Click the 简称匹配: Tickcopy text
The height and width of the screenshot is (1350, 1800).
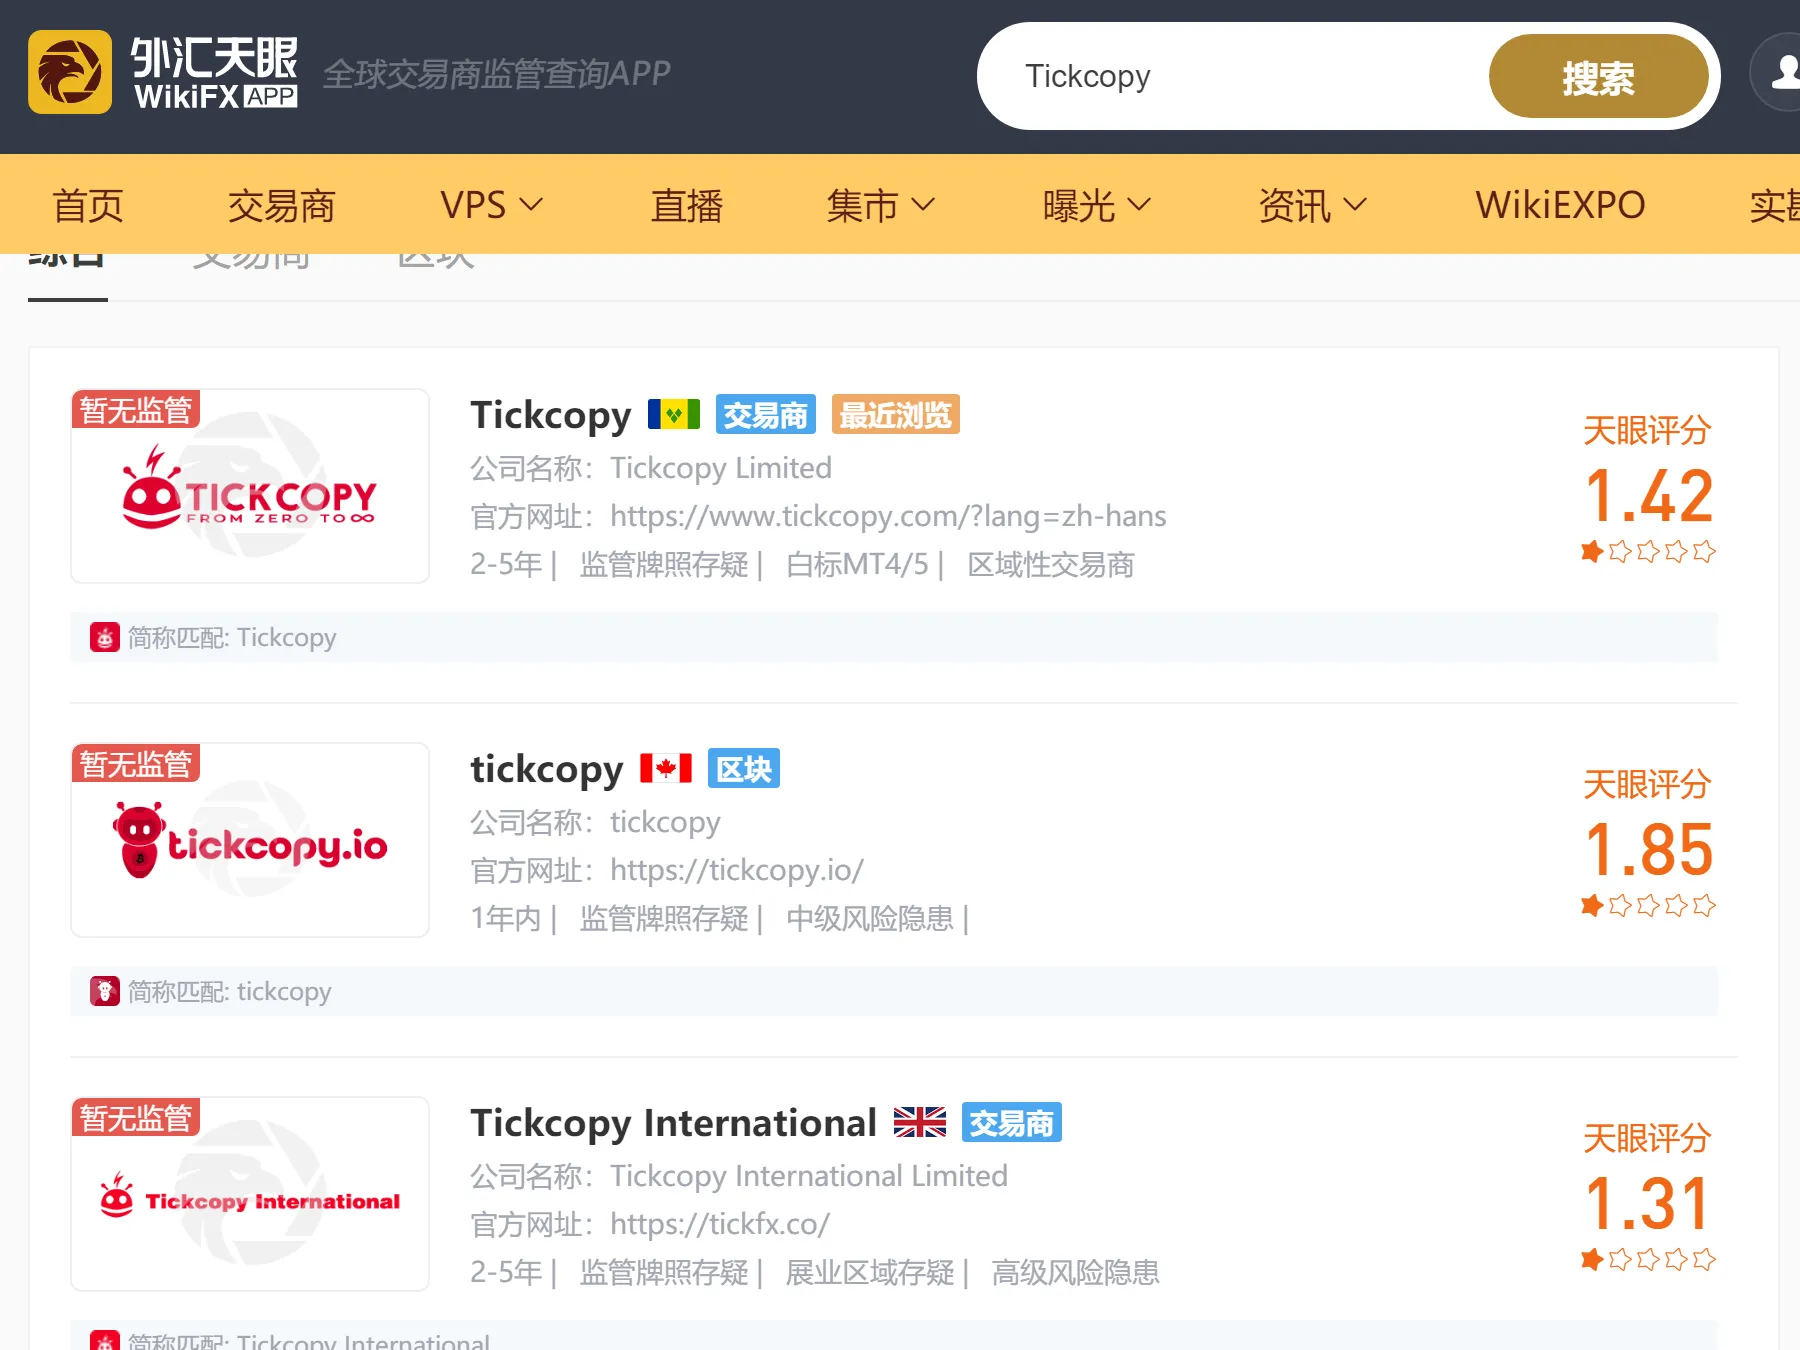point(232,637)
